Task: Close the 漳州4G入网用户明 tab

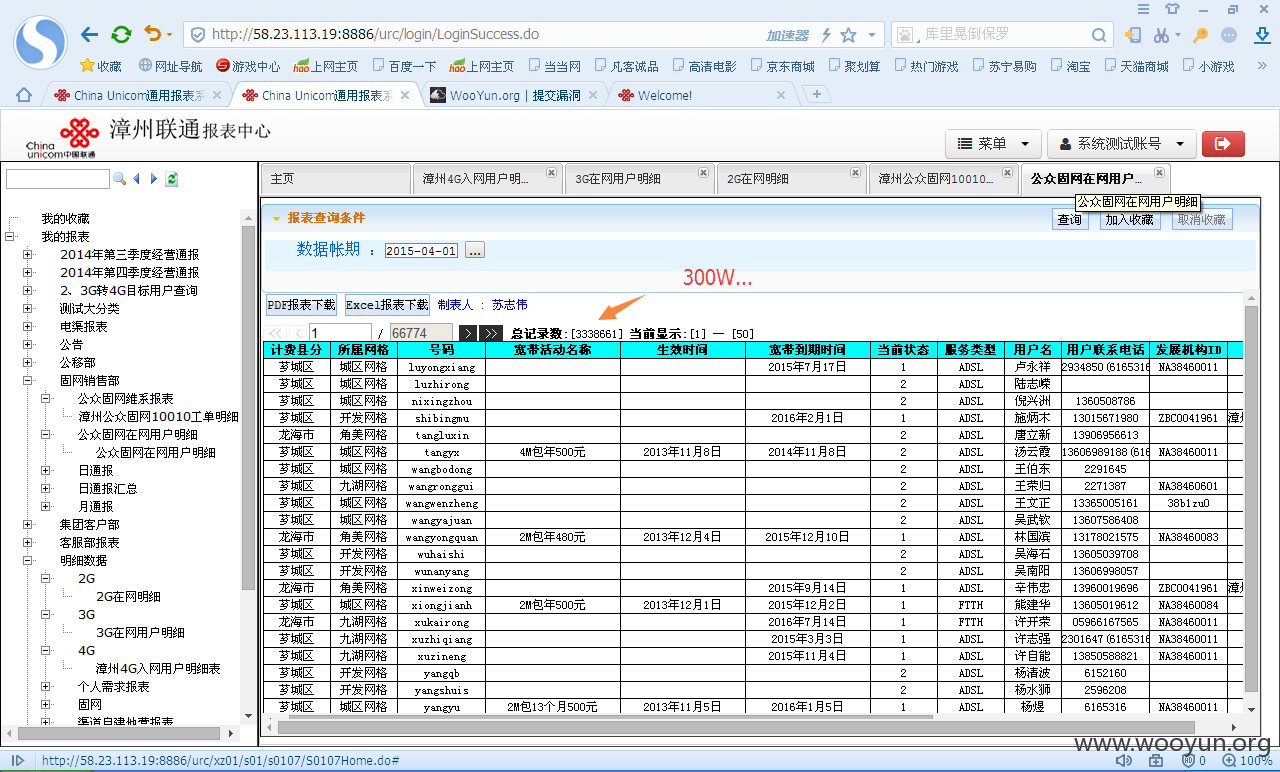Action: [551, 173]
